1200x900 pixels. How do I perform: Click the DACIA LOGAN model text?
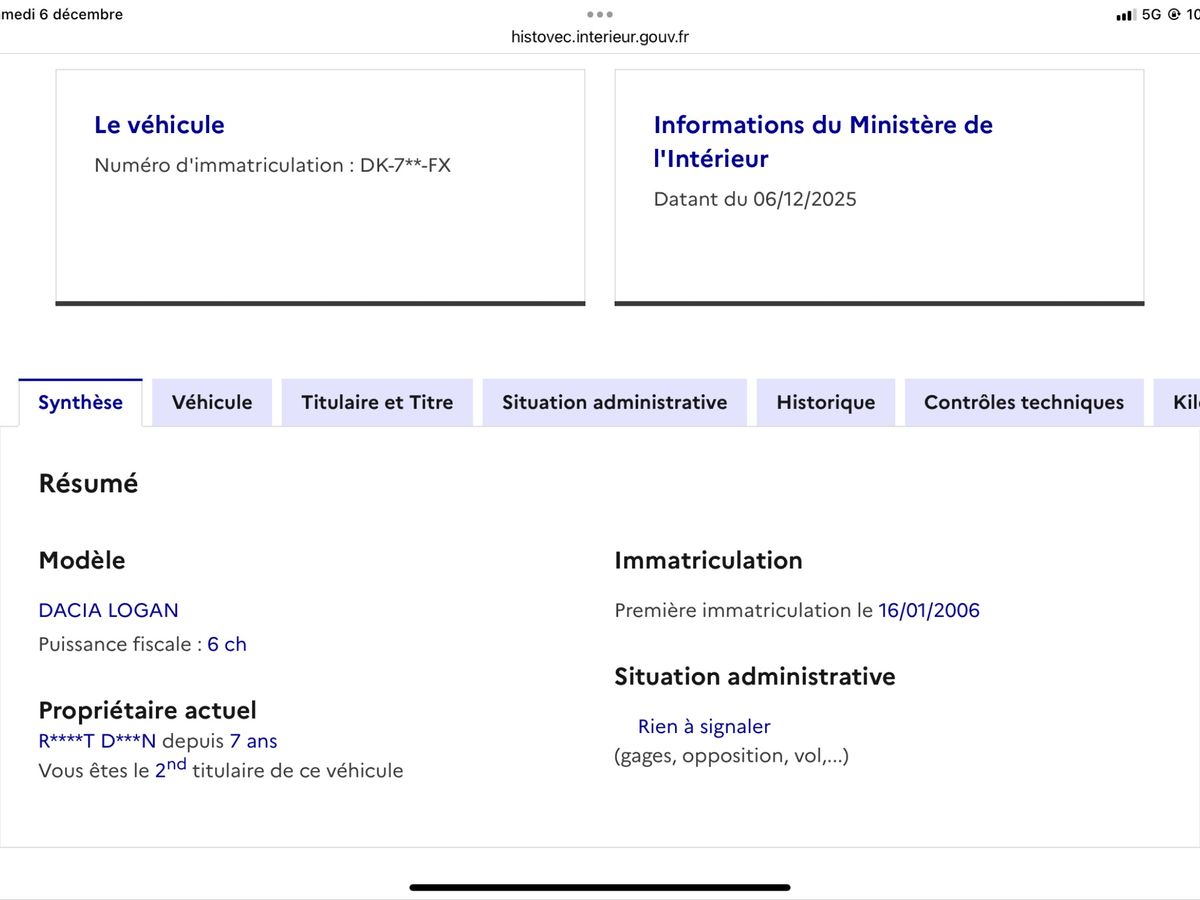pos(108,610)
